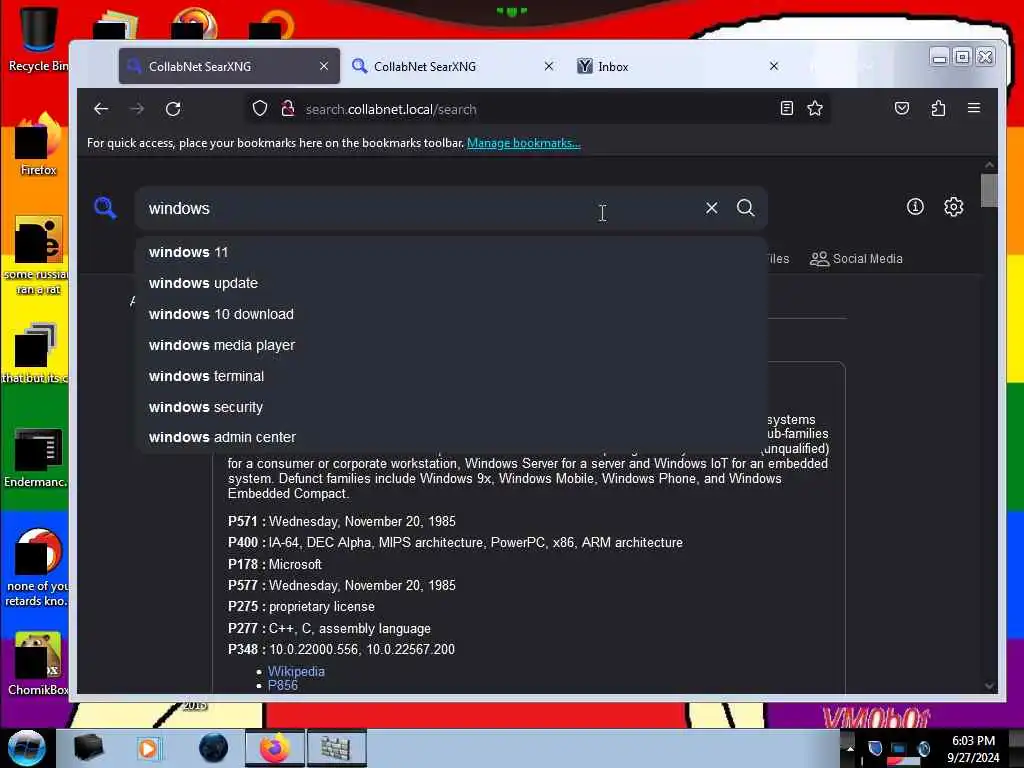The image size is (1024, 768).
Task: Choose suggestion "windows media player"
Action: coord(451,345)
